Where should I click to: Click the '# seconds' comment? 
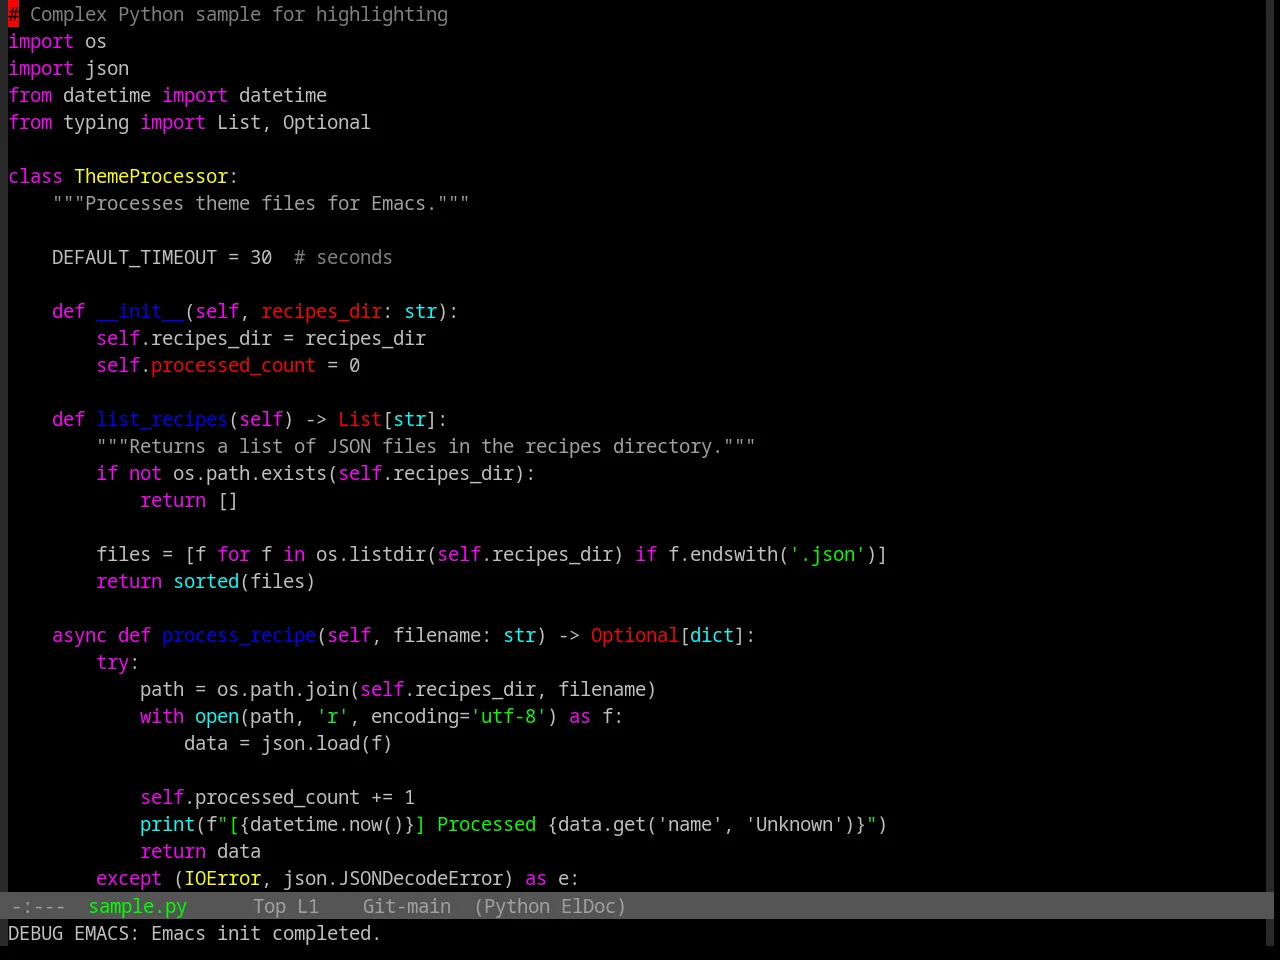[x=343, y=257]
